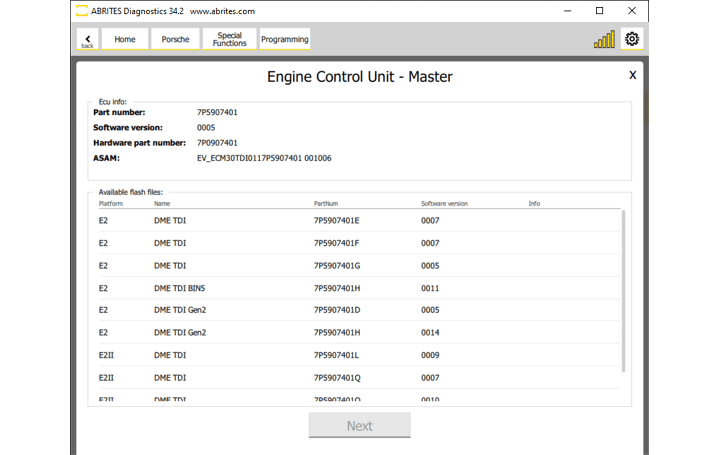Open the Porsche menu
The width and height of the screenshot is (719, 455).
point(175,39)
